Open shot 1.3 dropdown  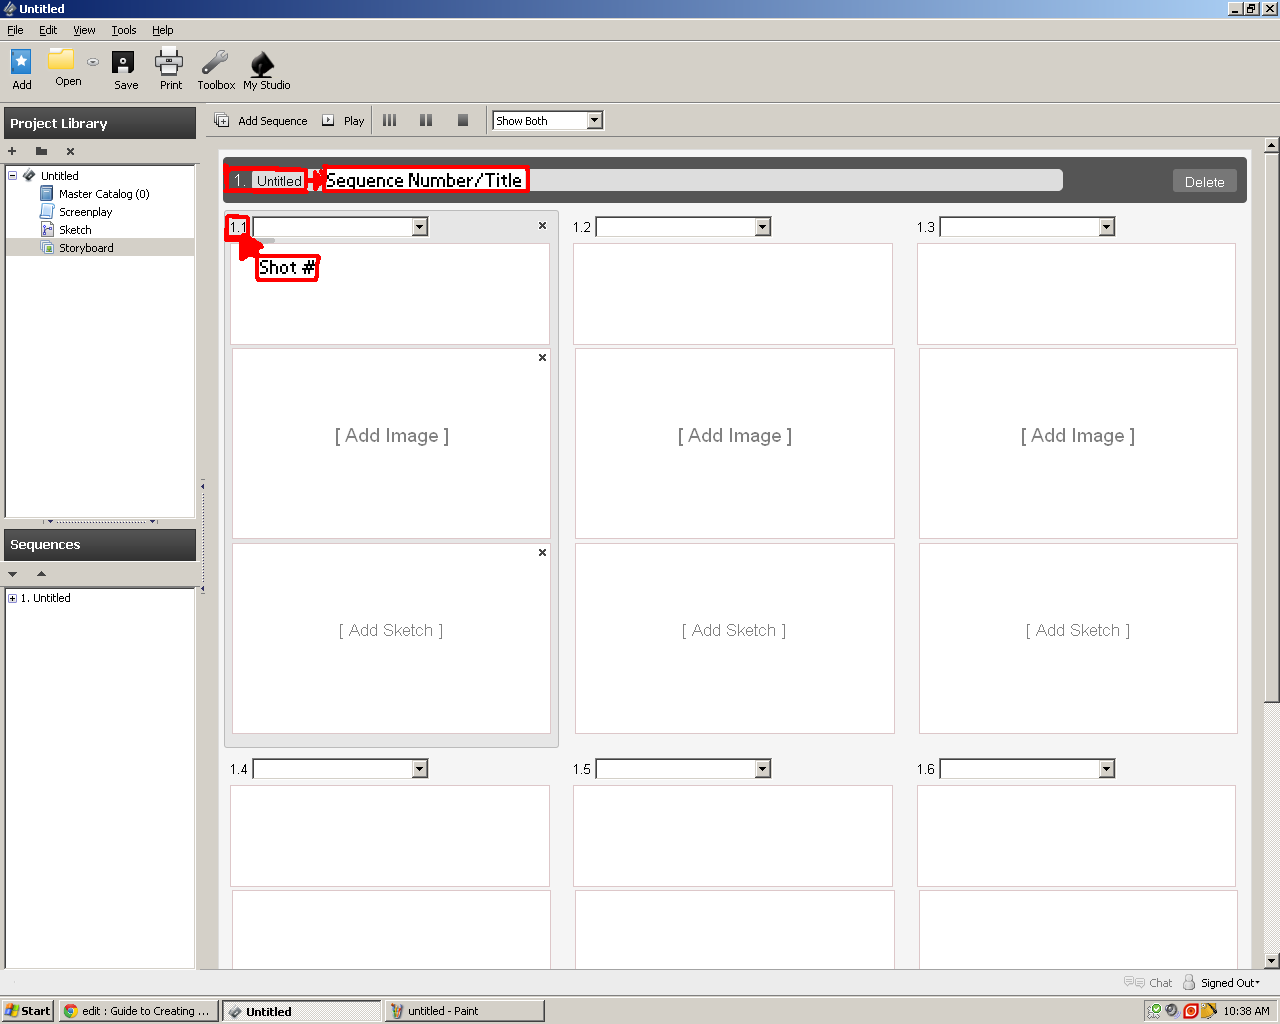(1107, 227)
